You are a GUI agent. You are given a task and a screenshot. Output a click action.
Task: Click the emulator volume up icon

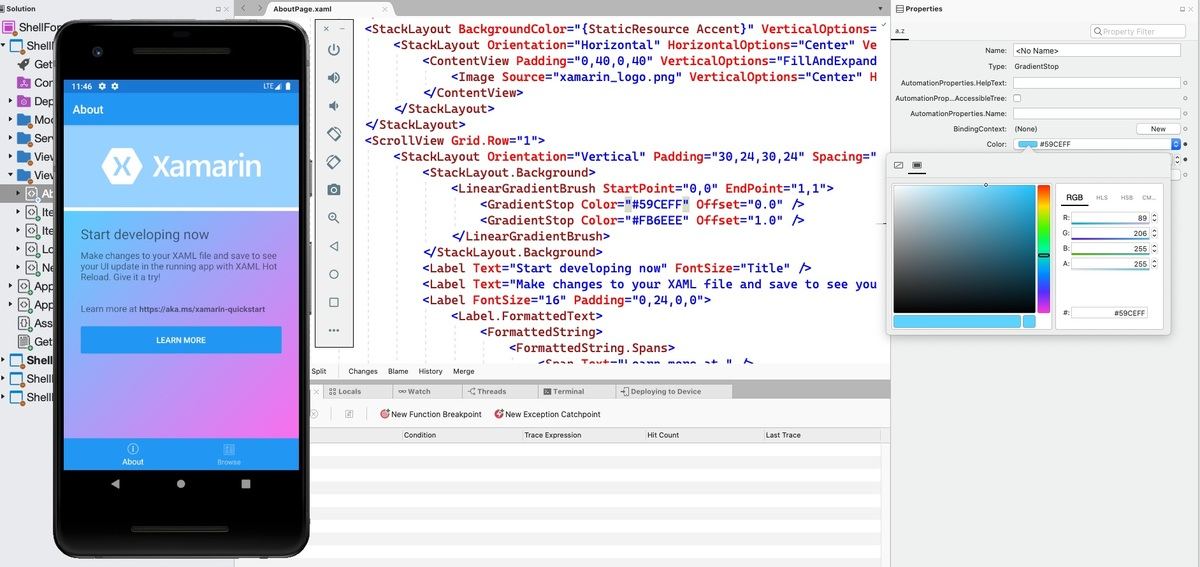point(334,78)
